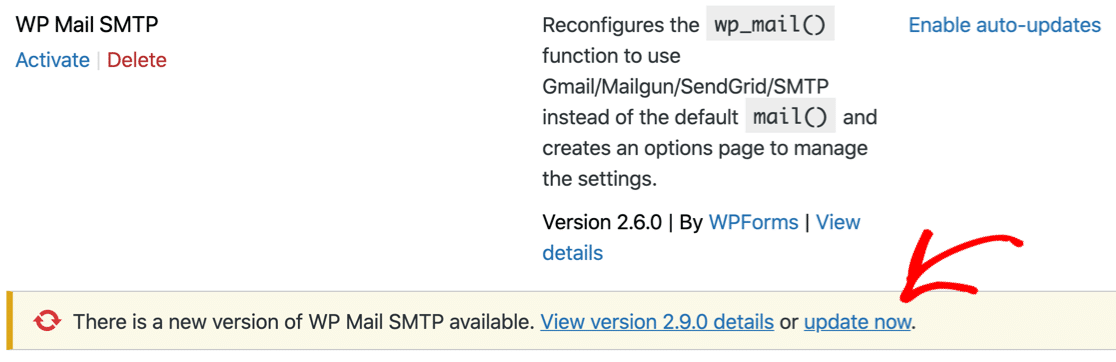Activate the WP Mail SMTP plugin
This screenshot has height=362, width=1116.
[x=53, y=60]
